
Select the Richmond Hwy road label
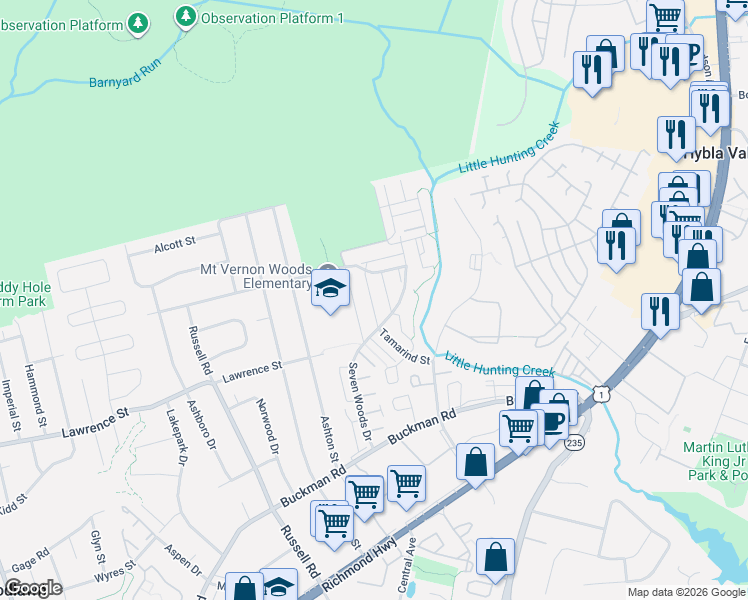click(359, 565)
